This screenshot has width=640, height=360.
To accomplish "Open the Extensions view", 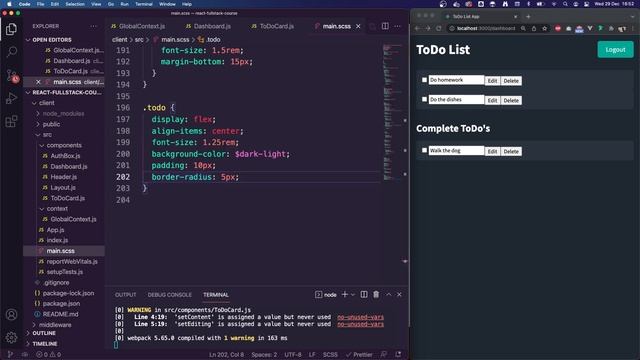I will tap(11, 121).
